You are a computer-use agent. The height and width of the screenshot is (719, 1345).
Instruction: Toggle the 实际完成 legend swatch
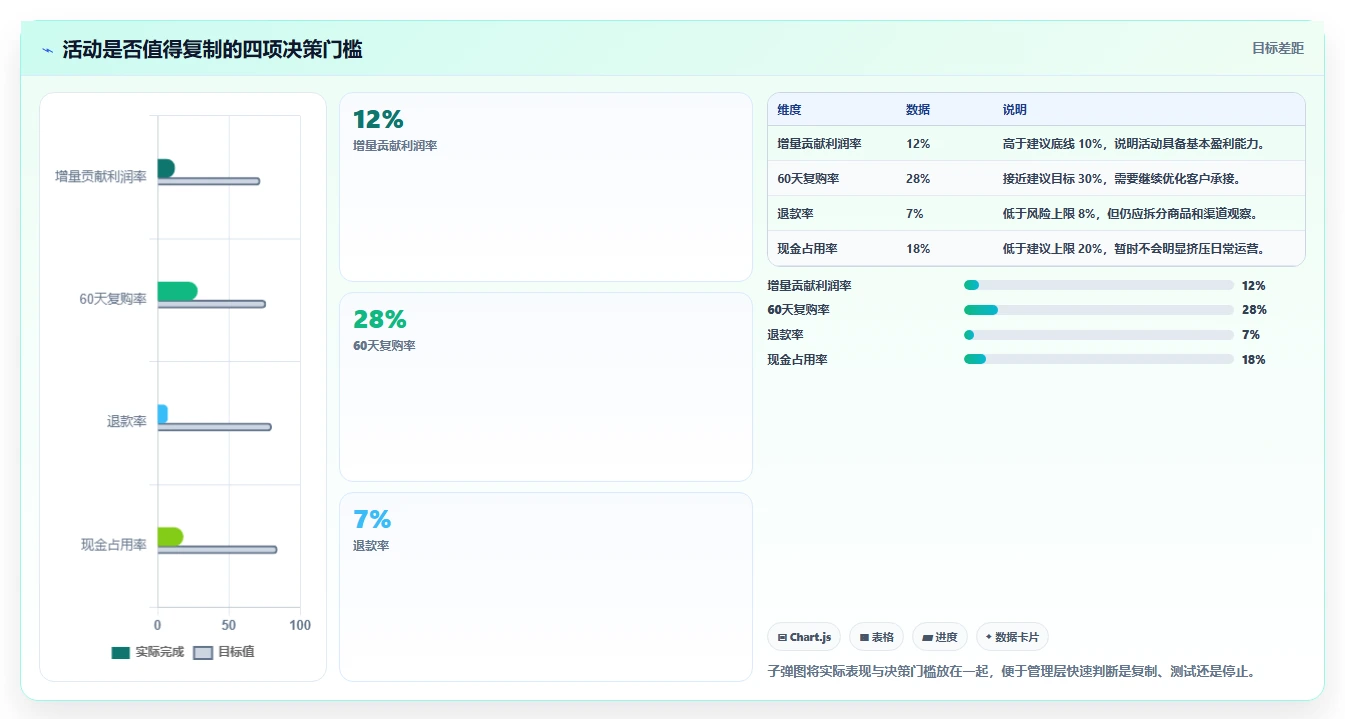[121, 653]
